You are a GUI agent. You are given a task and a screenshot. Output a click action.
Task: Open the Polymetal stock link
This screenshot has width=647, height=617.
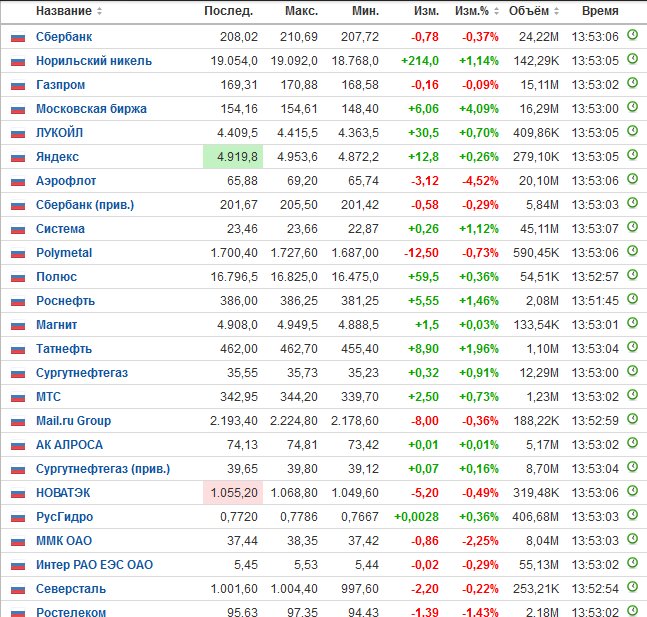(x=64, y=253)
